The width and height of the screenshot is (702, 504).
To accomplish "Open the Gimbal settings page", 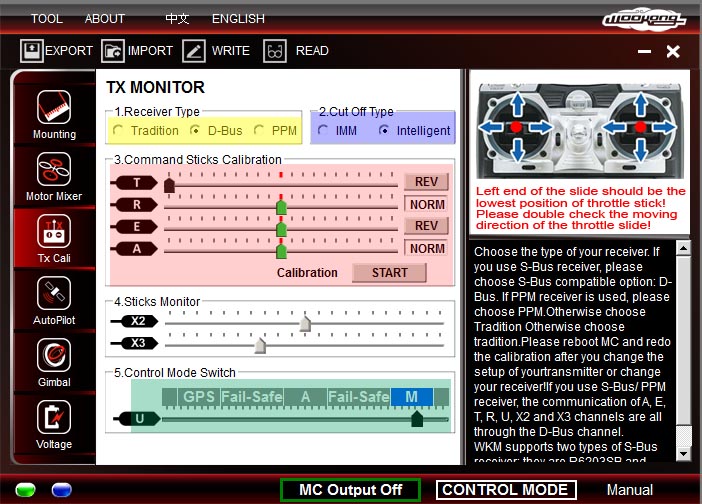I will coord(54,357).
